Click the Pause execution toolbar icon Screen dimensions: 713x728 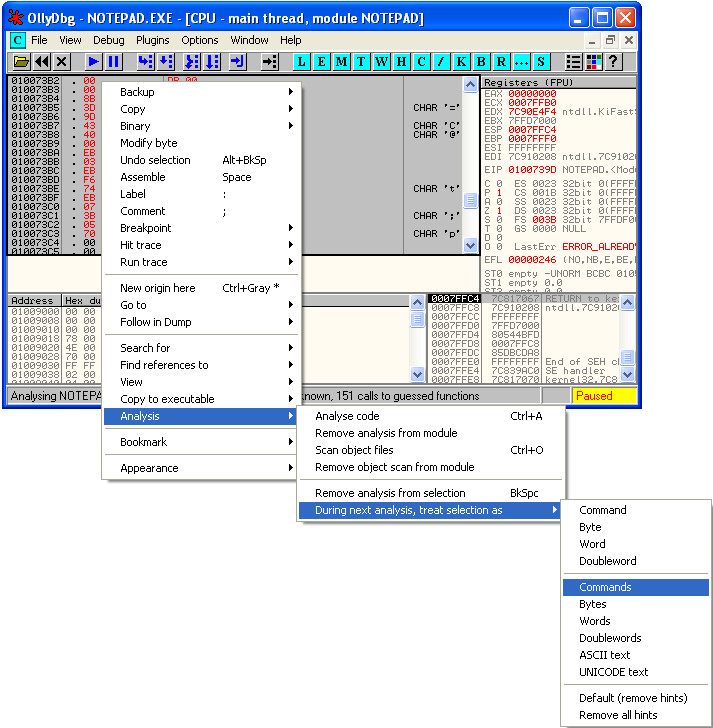point(113,61)
